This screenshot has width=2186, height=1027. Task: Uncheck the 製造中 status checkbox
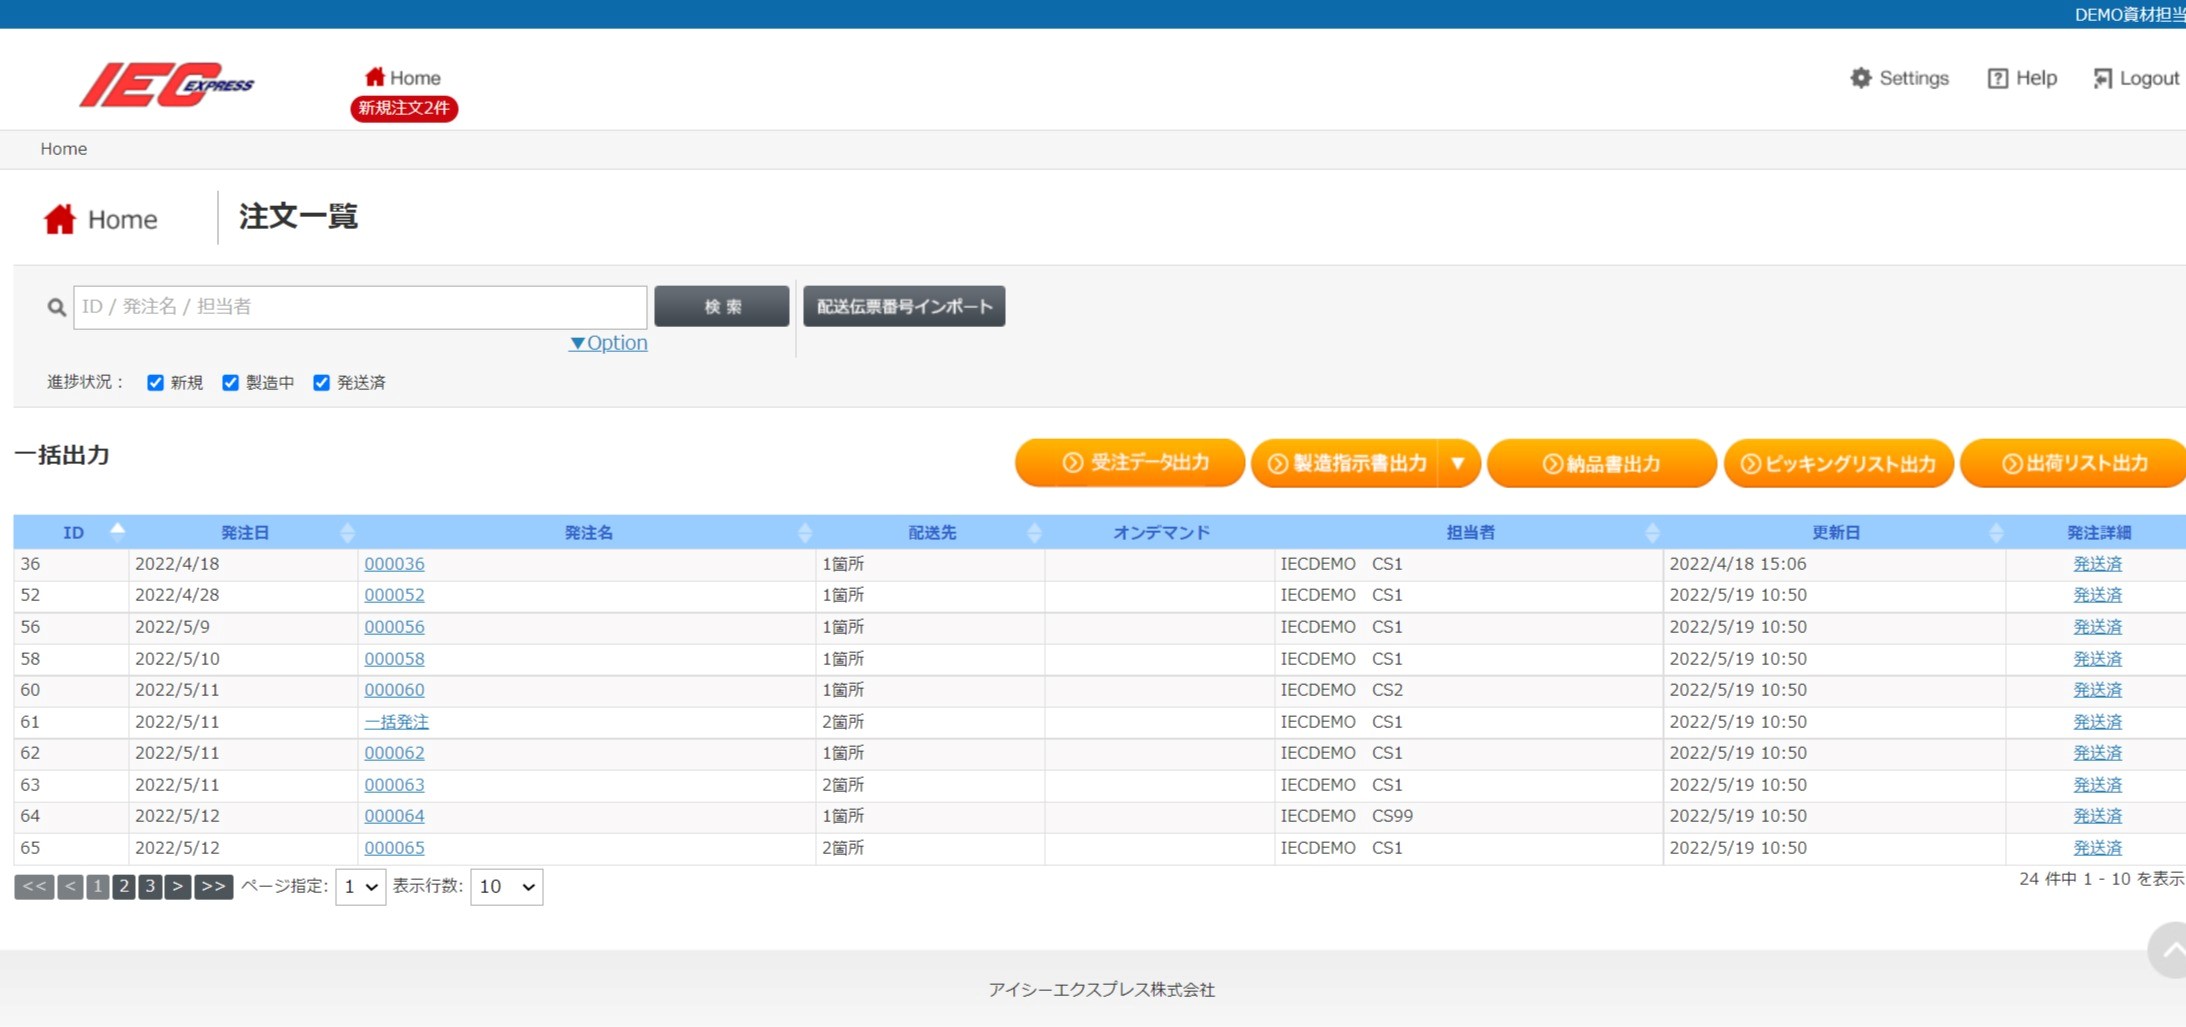pos(230,382)
